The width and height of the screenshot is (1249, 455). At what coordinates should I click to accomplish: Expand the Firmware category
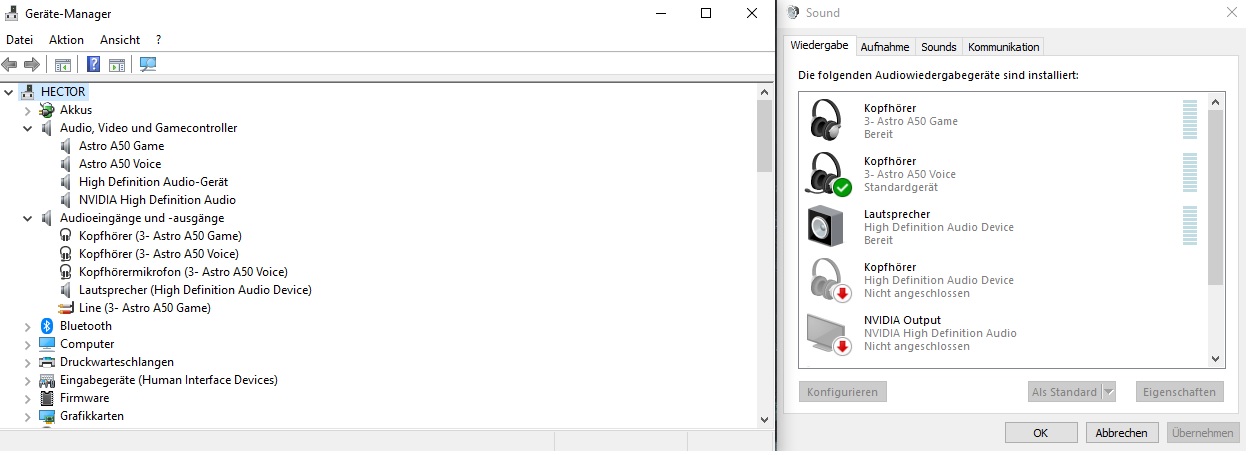(28, 398)
